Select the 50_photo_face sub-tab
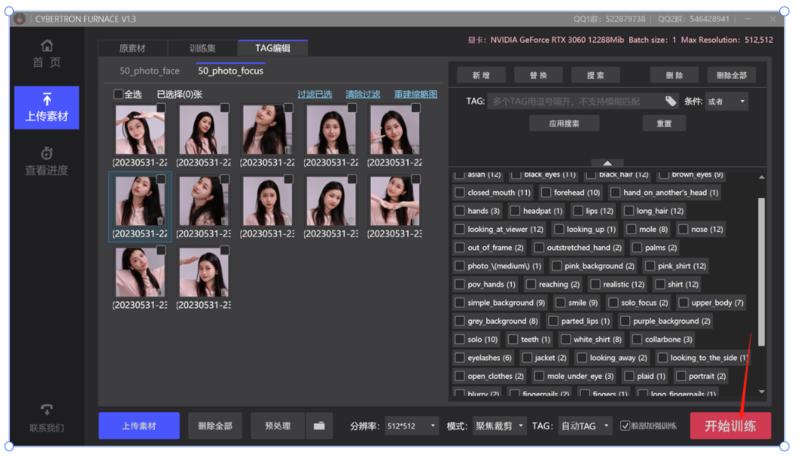The image size is (800, 457). pyautogui.click(x=150, y=71)
